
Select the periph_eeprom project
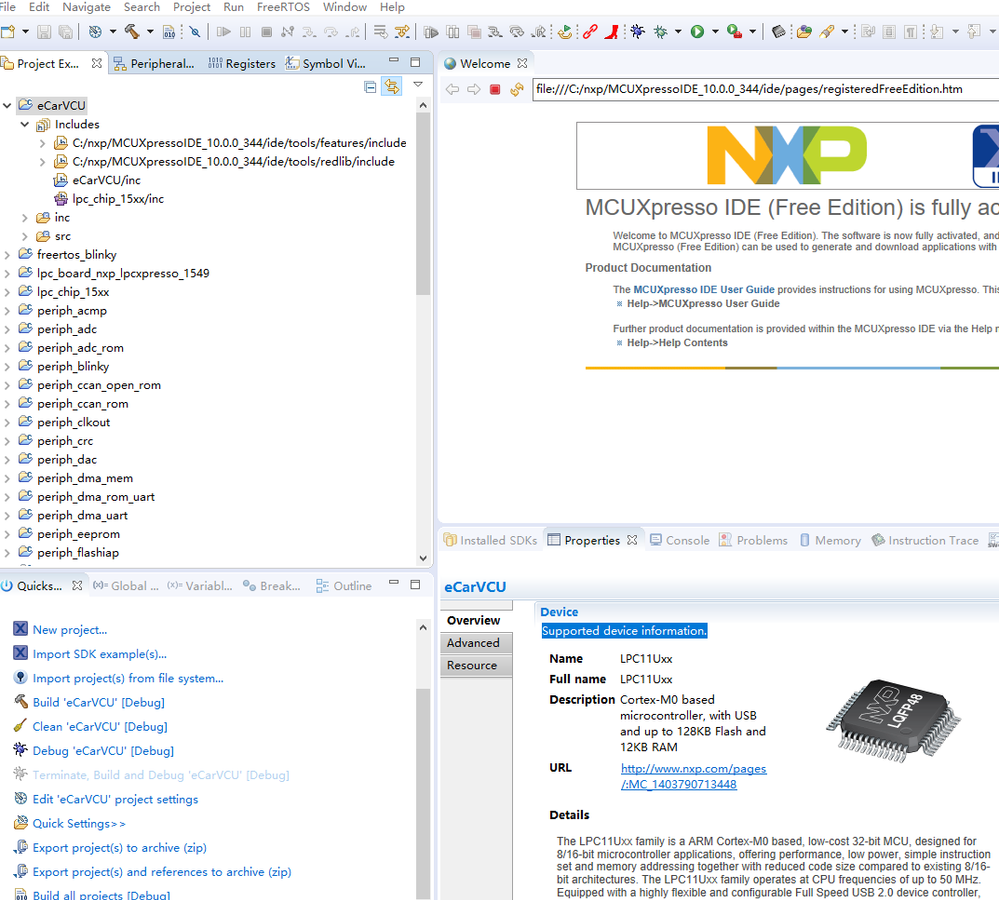tap(78, 534)
